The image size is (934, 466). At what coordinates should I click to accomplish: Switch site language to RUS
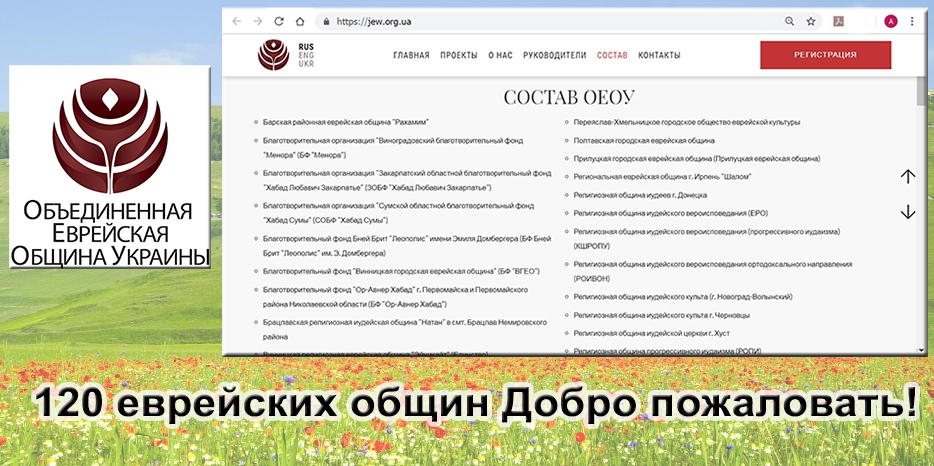tap(306, 46)
